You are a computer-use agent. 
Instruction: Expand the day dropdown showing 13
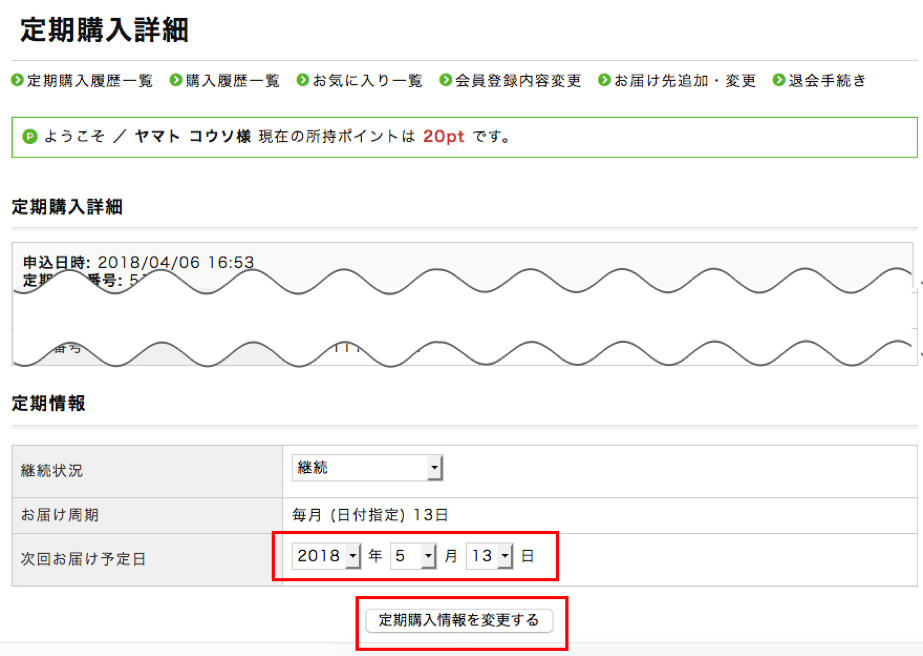(490, 556)
